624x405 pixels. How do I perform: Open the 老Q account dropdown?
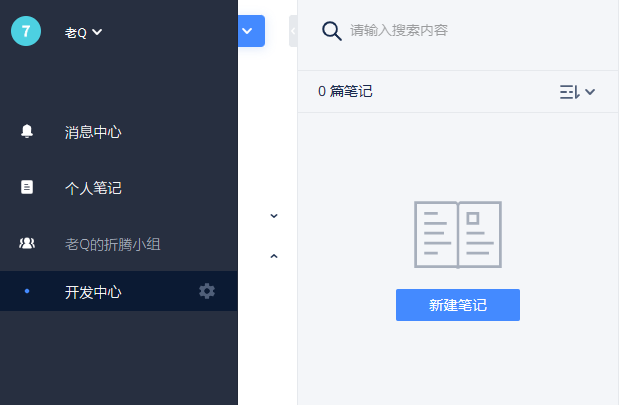pos(83,32)
